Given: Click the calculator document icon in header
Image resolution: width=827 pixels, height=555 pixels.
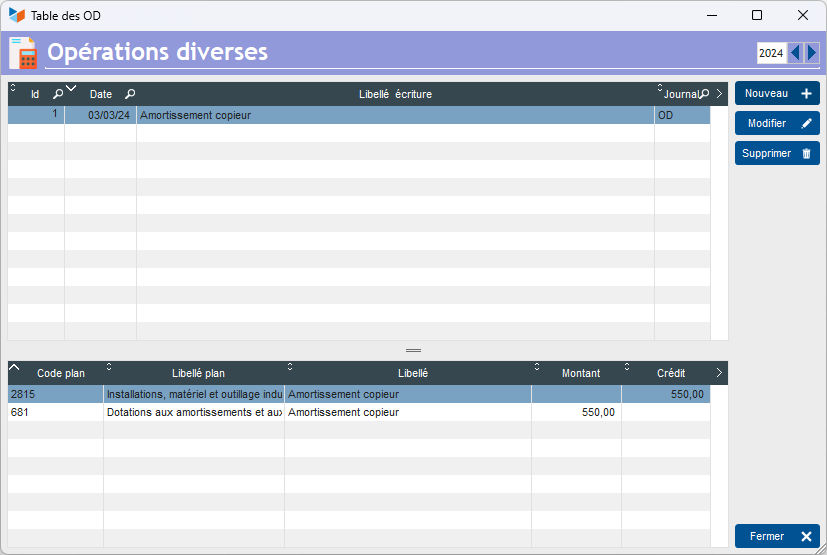Looking at the screenshot, I should pos(22,53).
